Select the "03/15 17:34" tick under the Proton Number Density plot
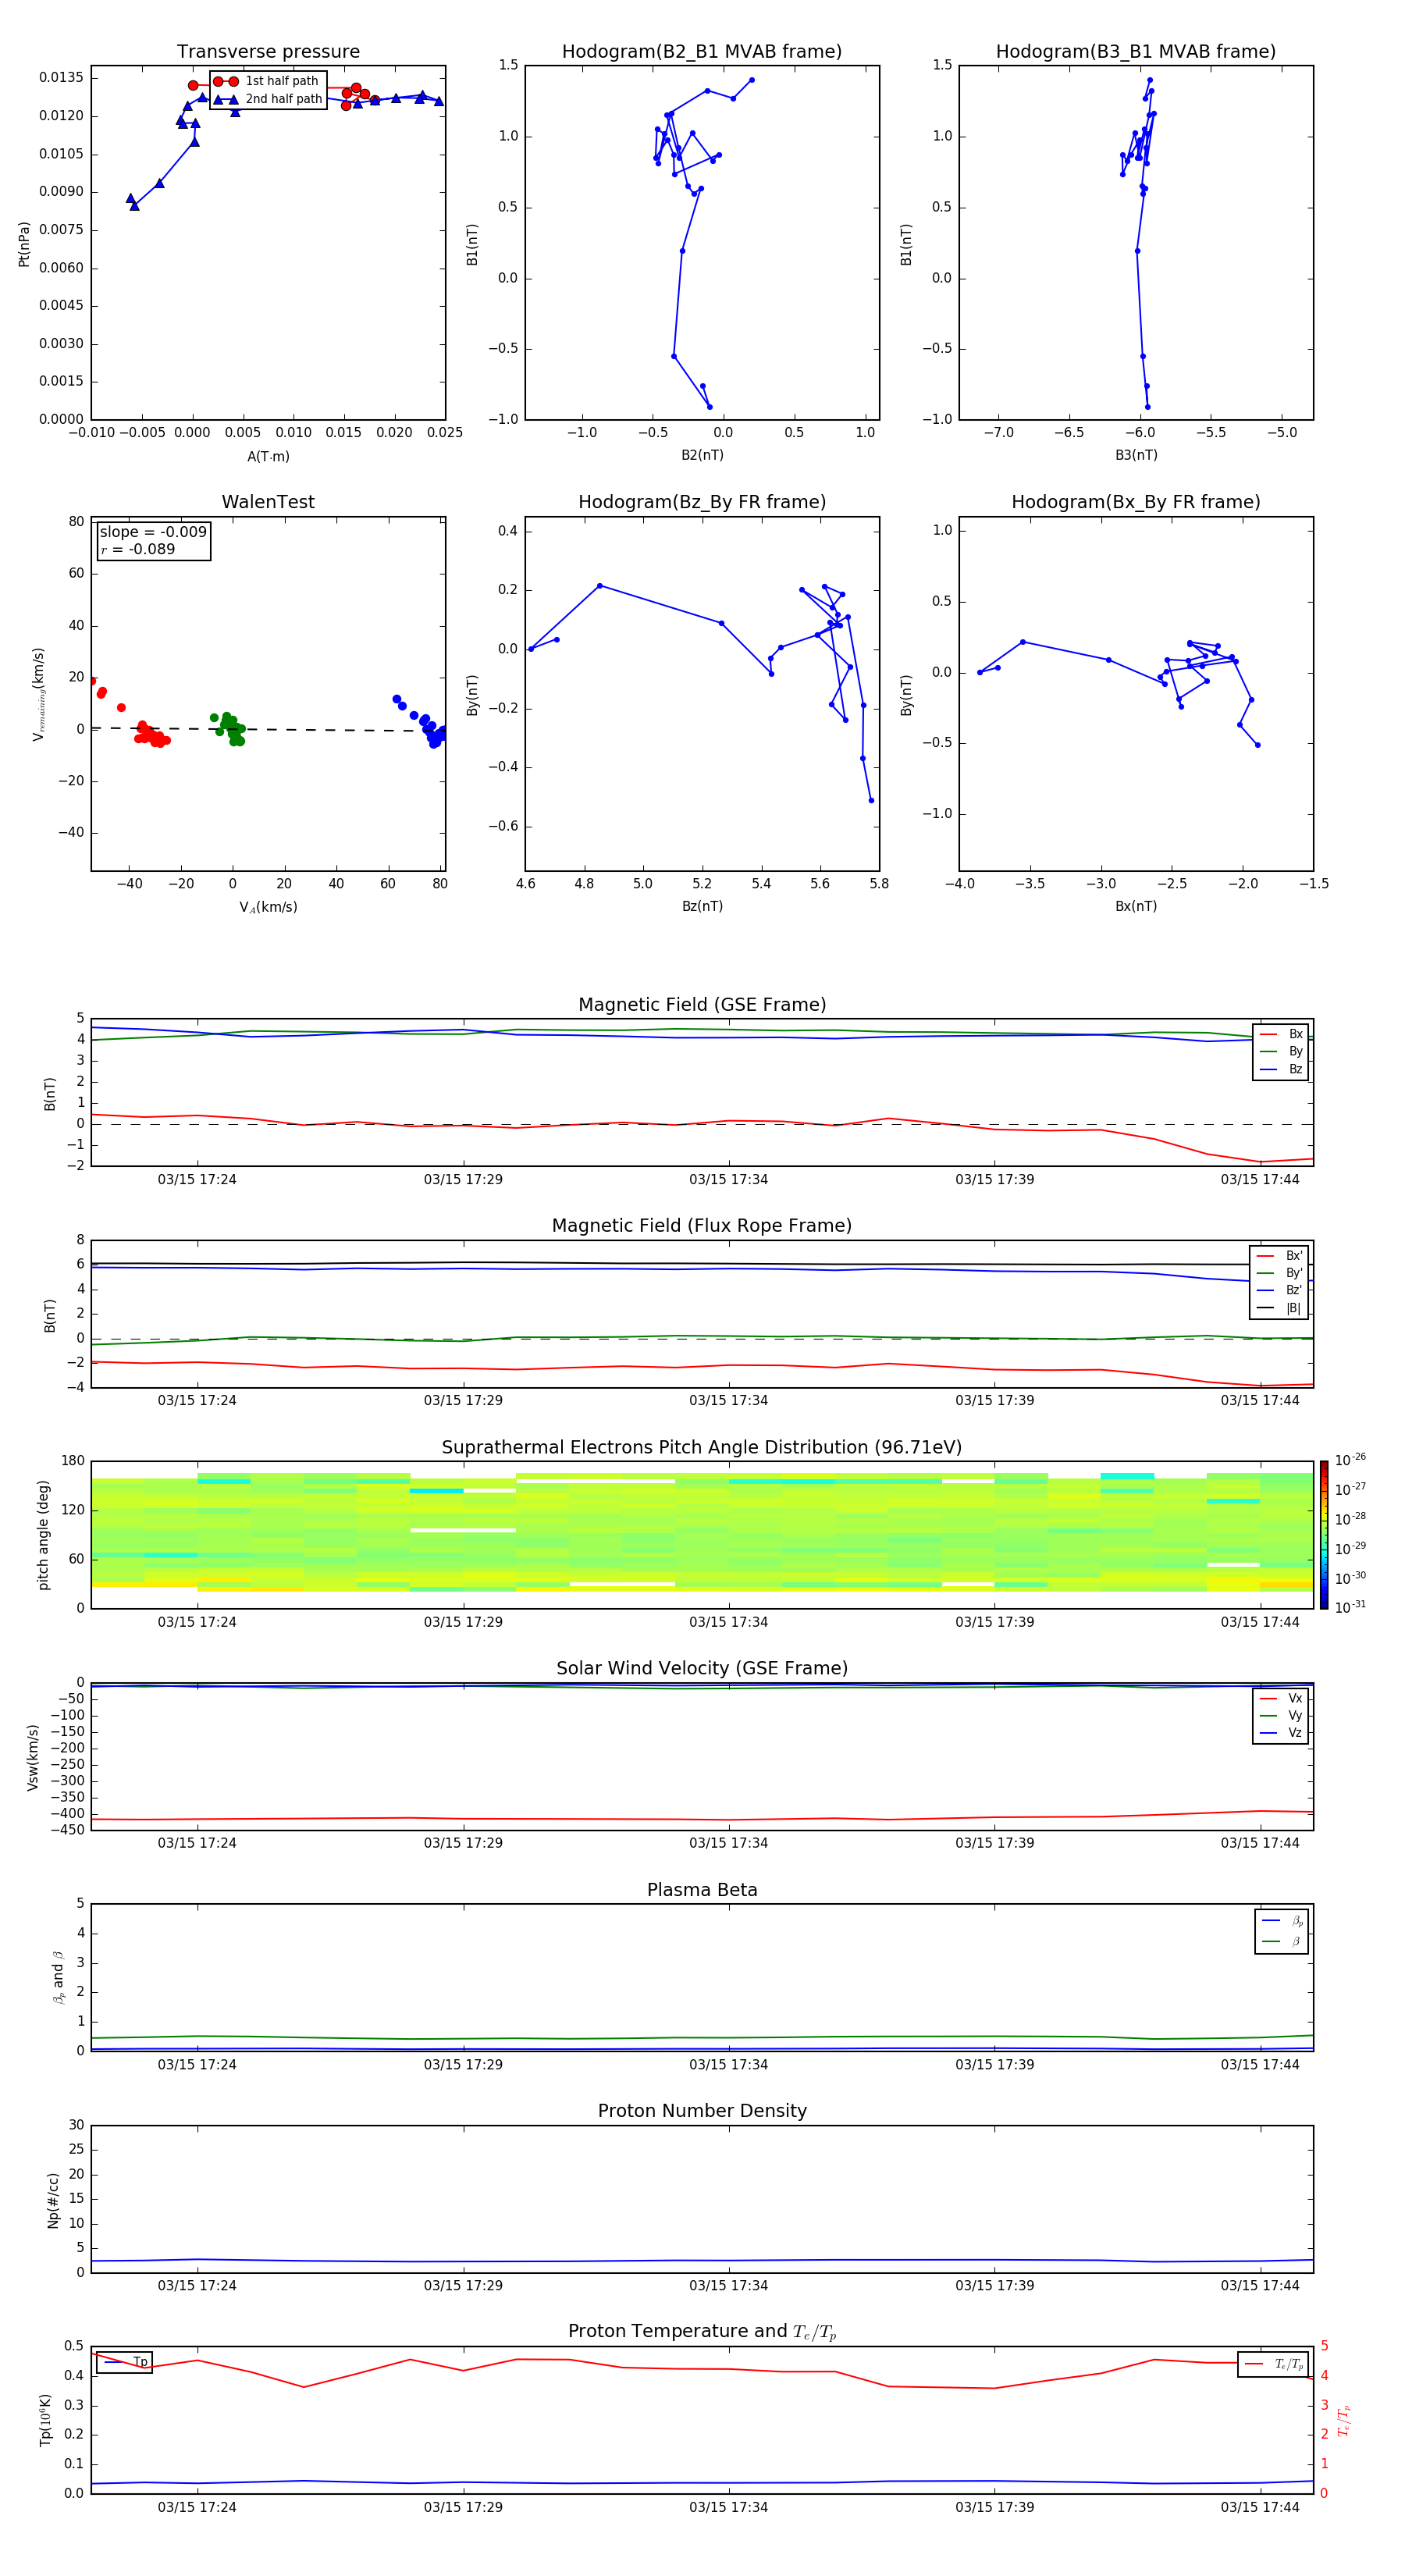 [x=728, y=2286]
